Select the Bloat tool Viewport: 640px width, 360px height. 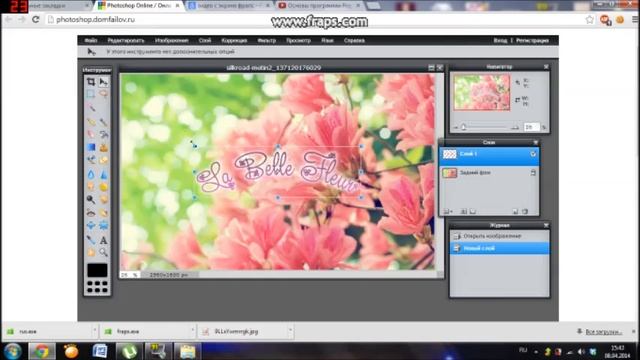point(91,225)
